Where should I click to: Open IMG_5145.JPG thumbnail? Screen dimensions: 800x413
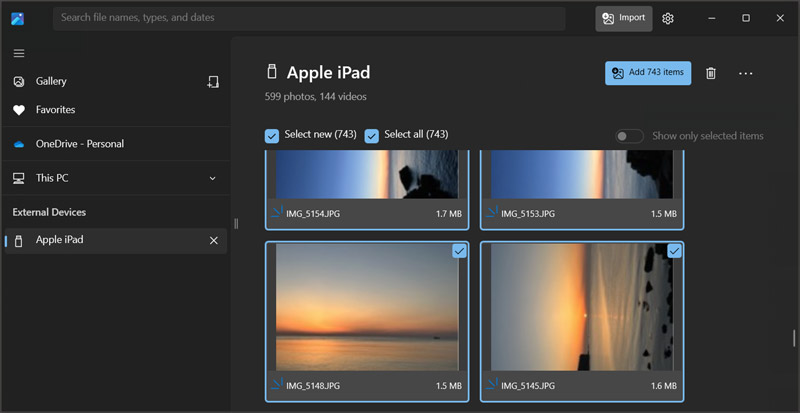tap(582, 307)
